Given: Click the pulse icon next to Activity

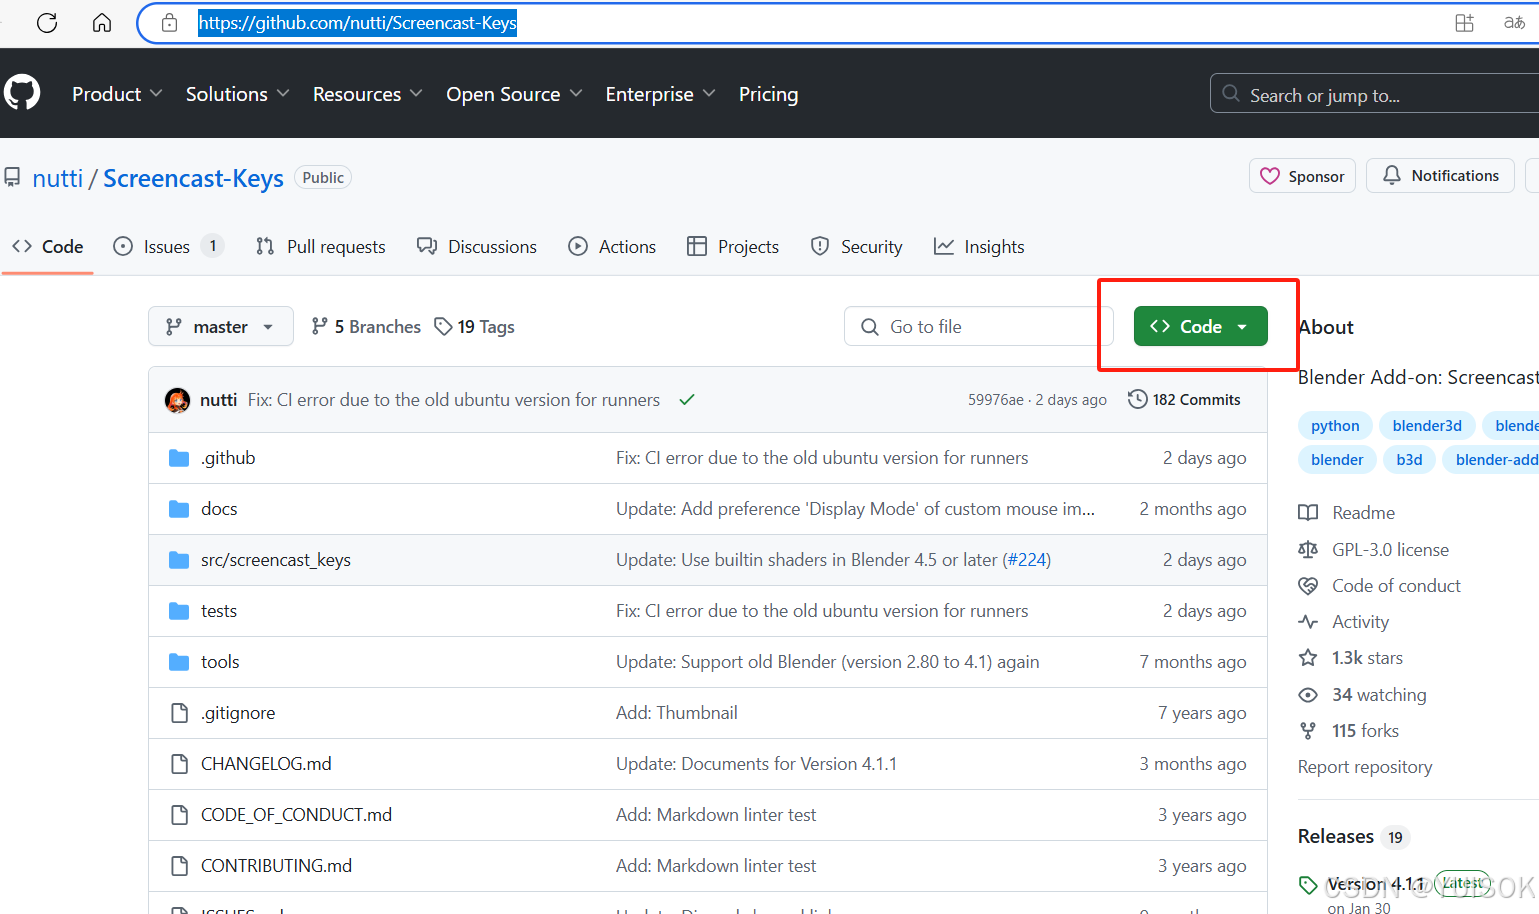Looking at the screenshot, I should tap(1308, 622).
